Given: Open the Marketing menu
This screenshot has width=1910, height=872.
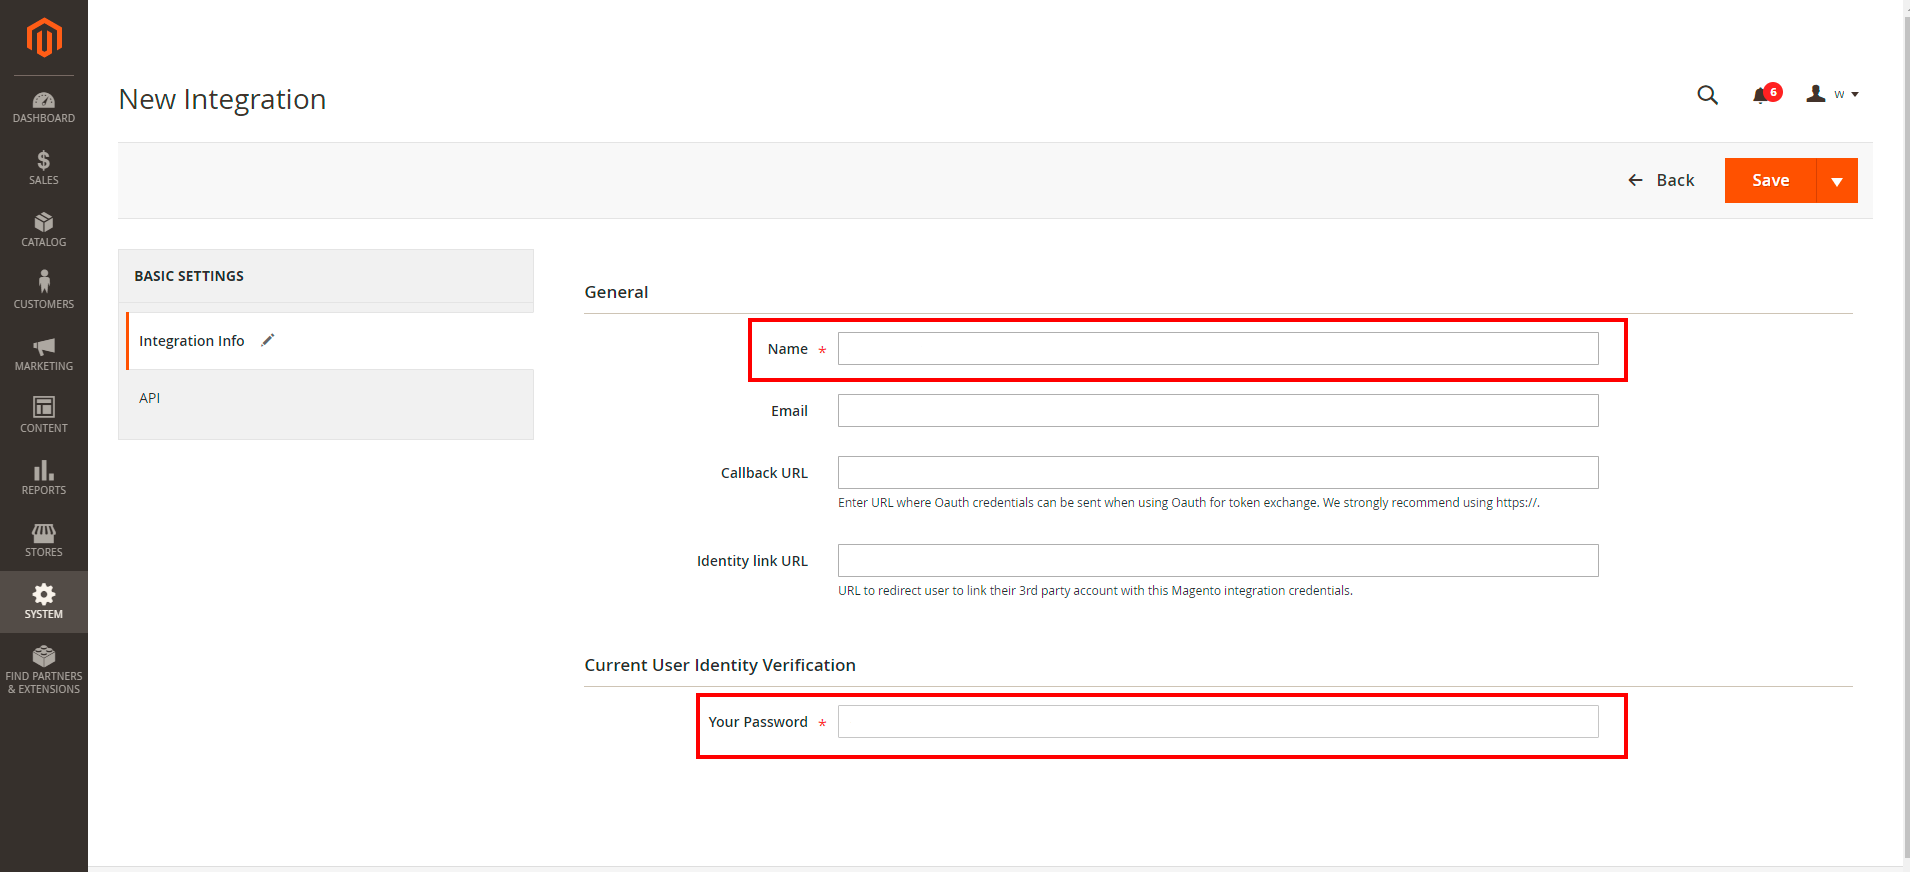Looking at the screenshot, I should pyautogui.click(x=44, y=354).
